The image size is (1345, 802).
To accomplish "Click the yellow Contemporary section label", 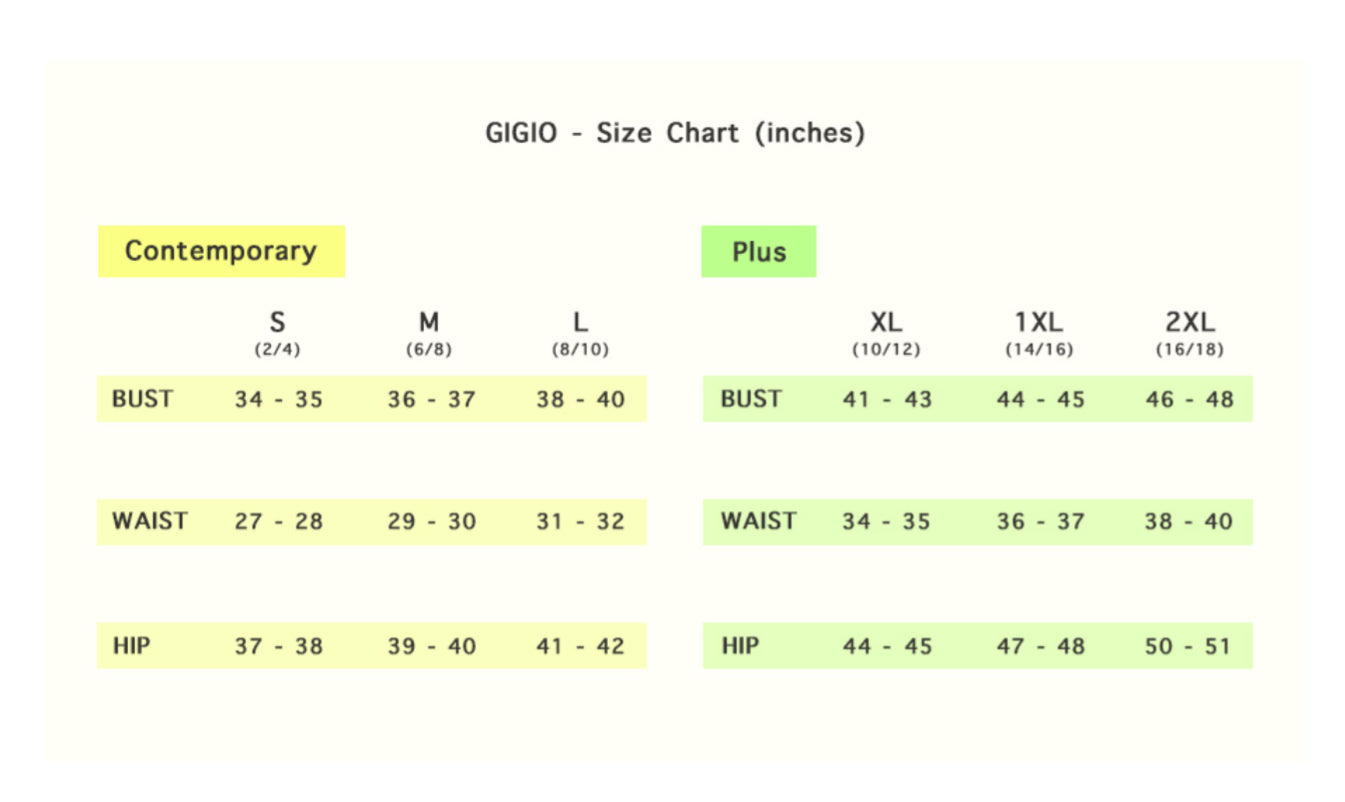I will (221, 251).
